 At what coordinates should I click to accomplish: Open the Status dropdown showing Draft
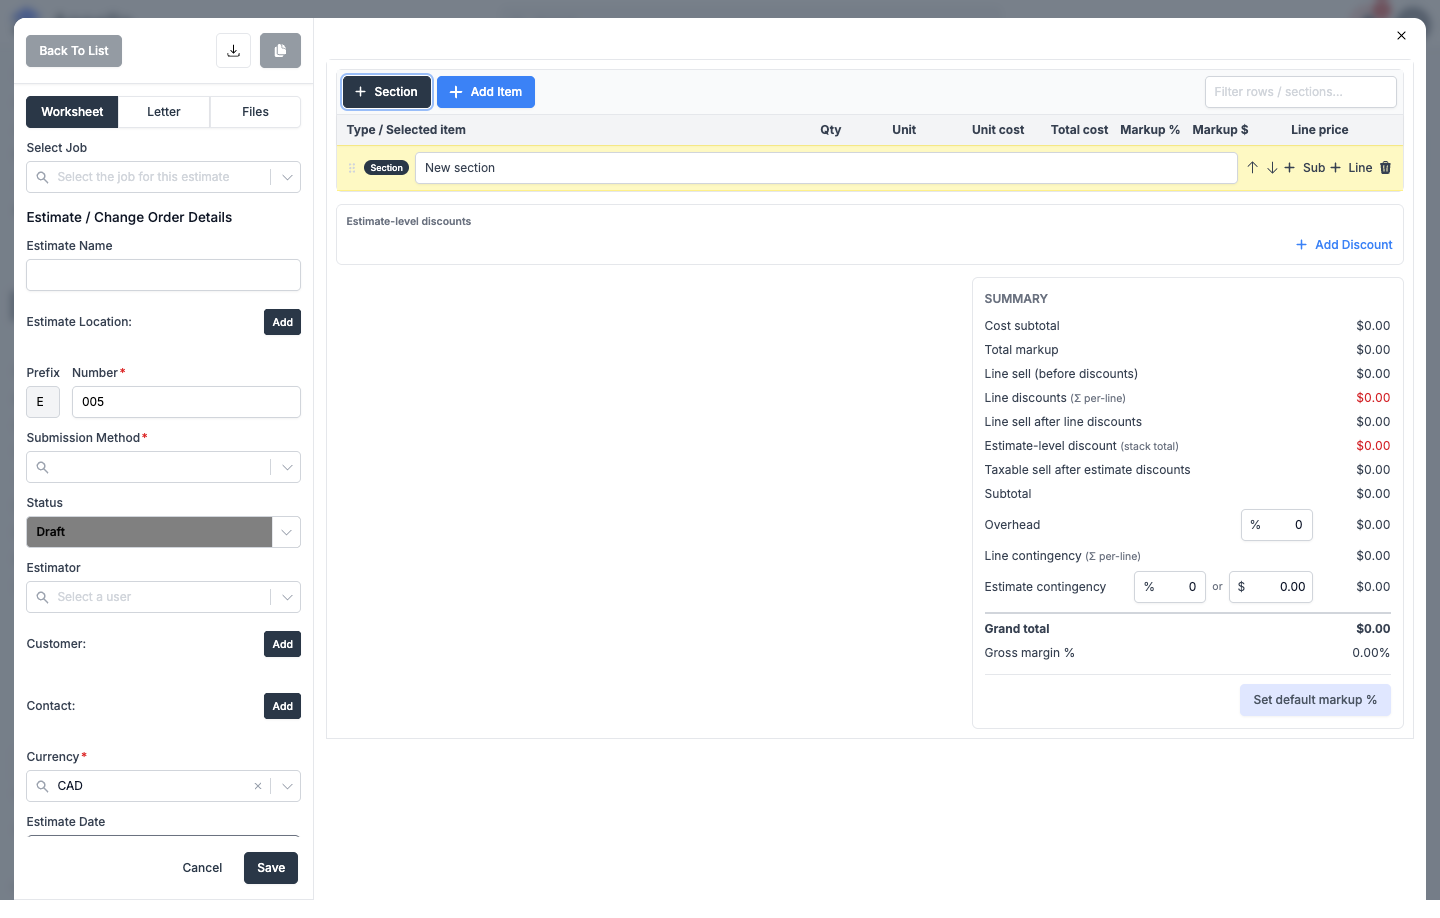coord(287,532)
